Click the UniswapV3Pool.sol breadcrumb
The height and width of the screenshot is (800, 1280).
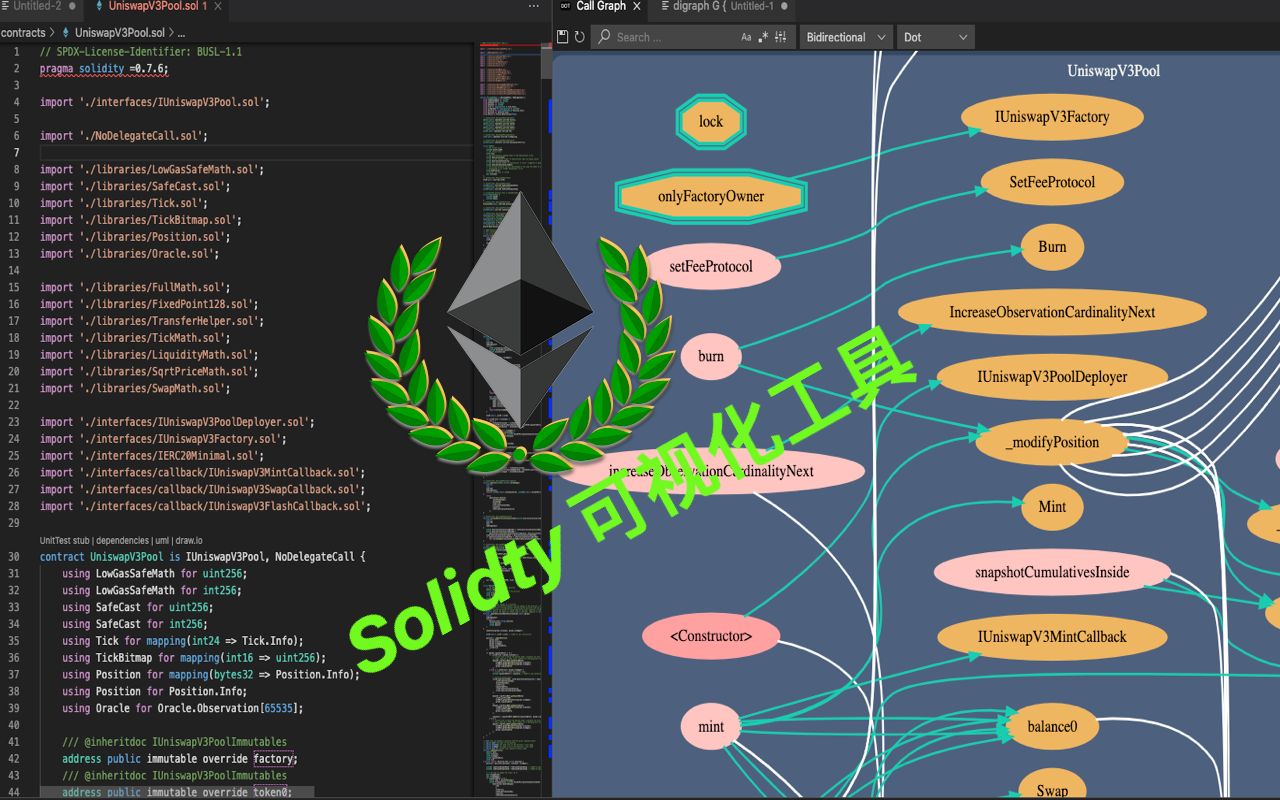(119, 33)
